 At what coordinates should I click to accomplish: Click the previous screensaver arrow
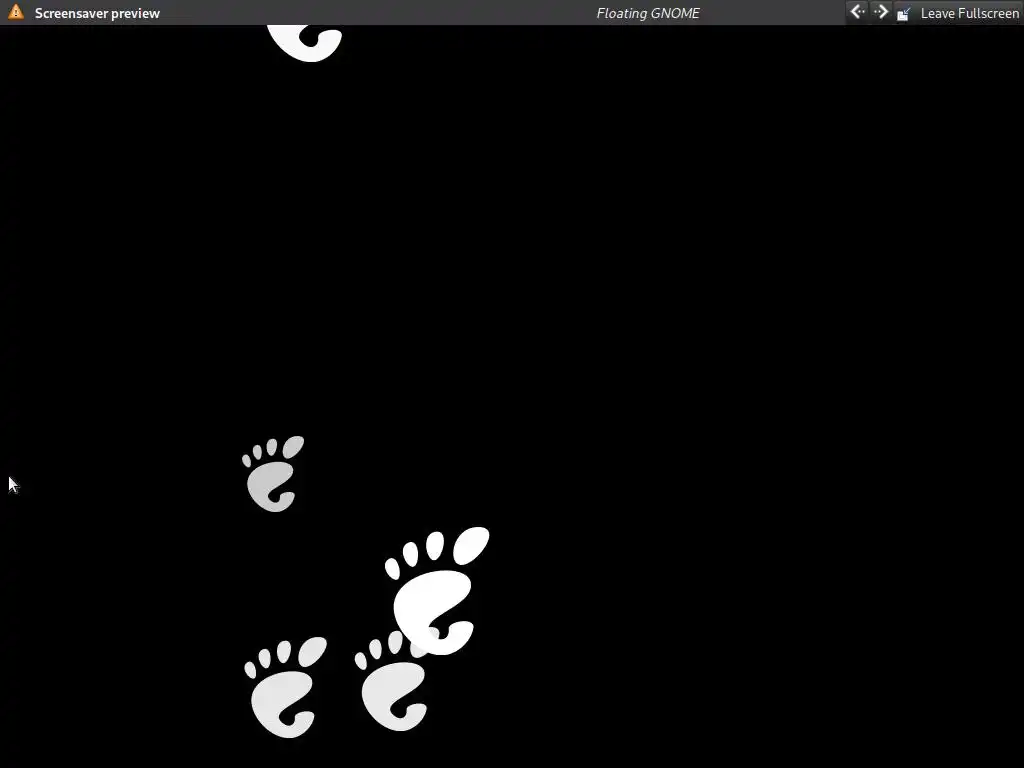coord(857,12)
